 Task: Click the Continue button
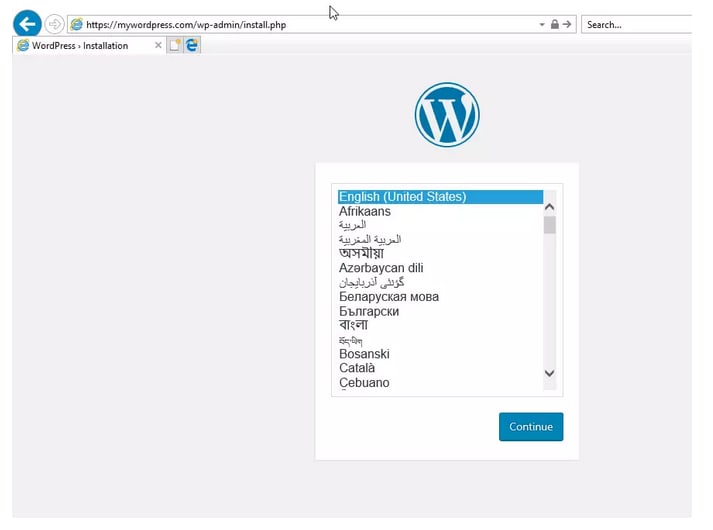click(531, 427)
